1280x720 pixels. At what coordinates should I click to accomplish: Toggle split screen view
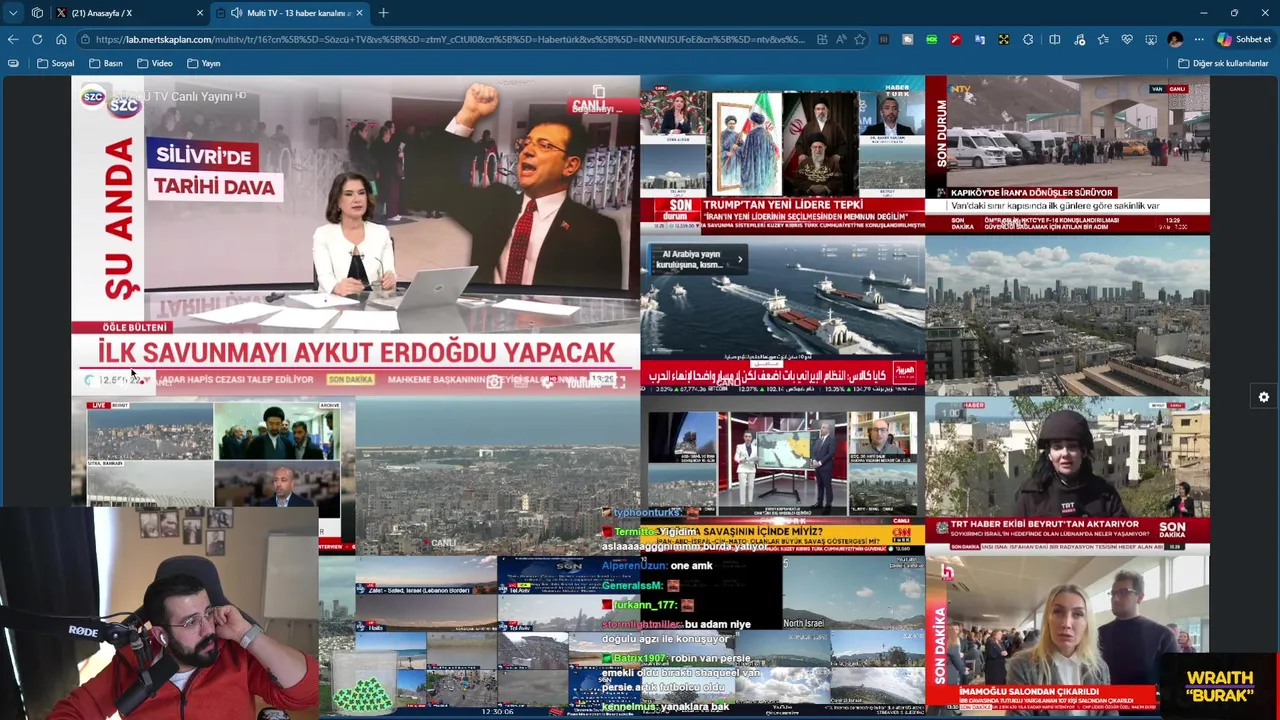[1054, 39]
